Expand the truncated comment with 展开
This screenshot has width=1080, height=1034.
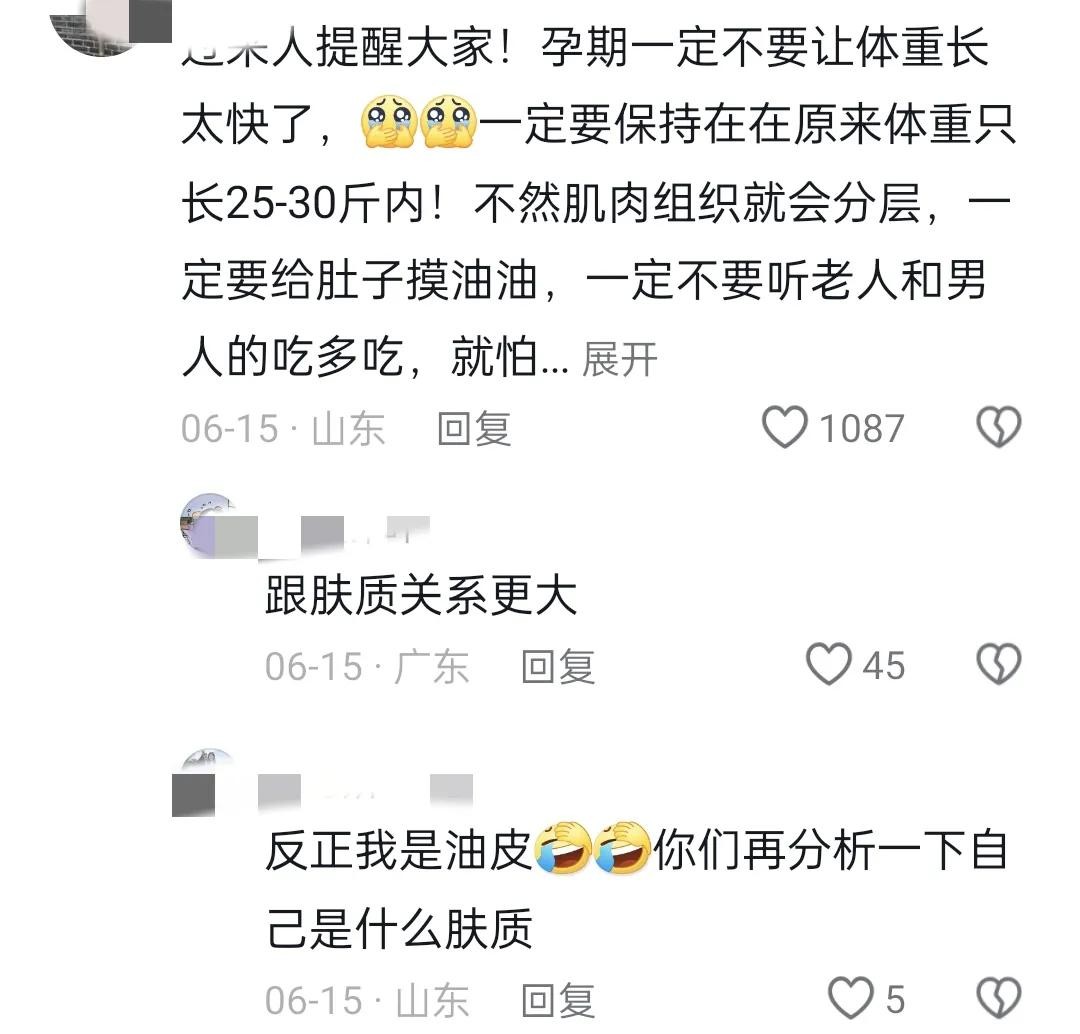(x=620, y=359)
